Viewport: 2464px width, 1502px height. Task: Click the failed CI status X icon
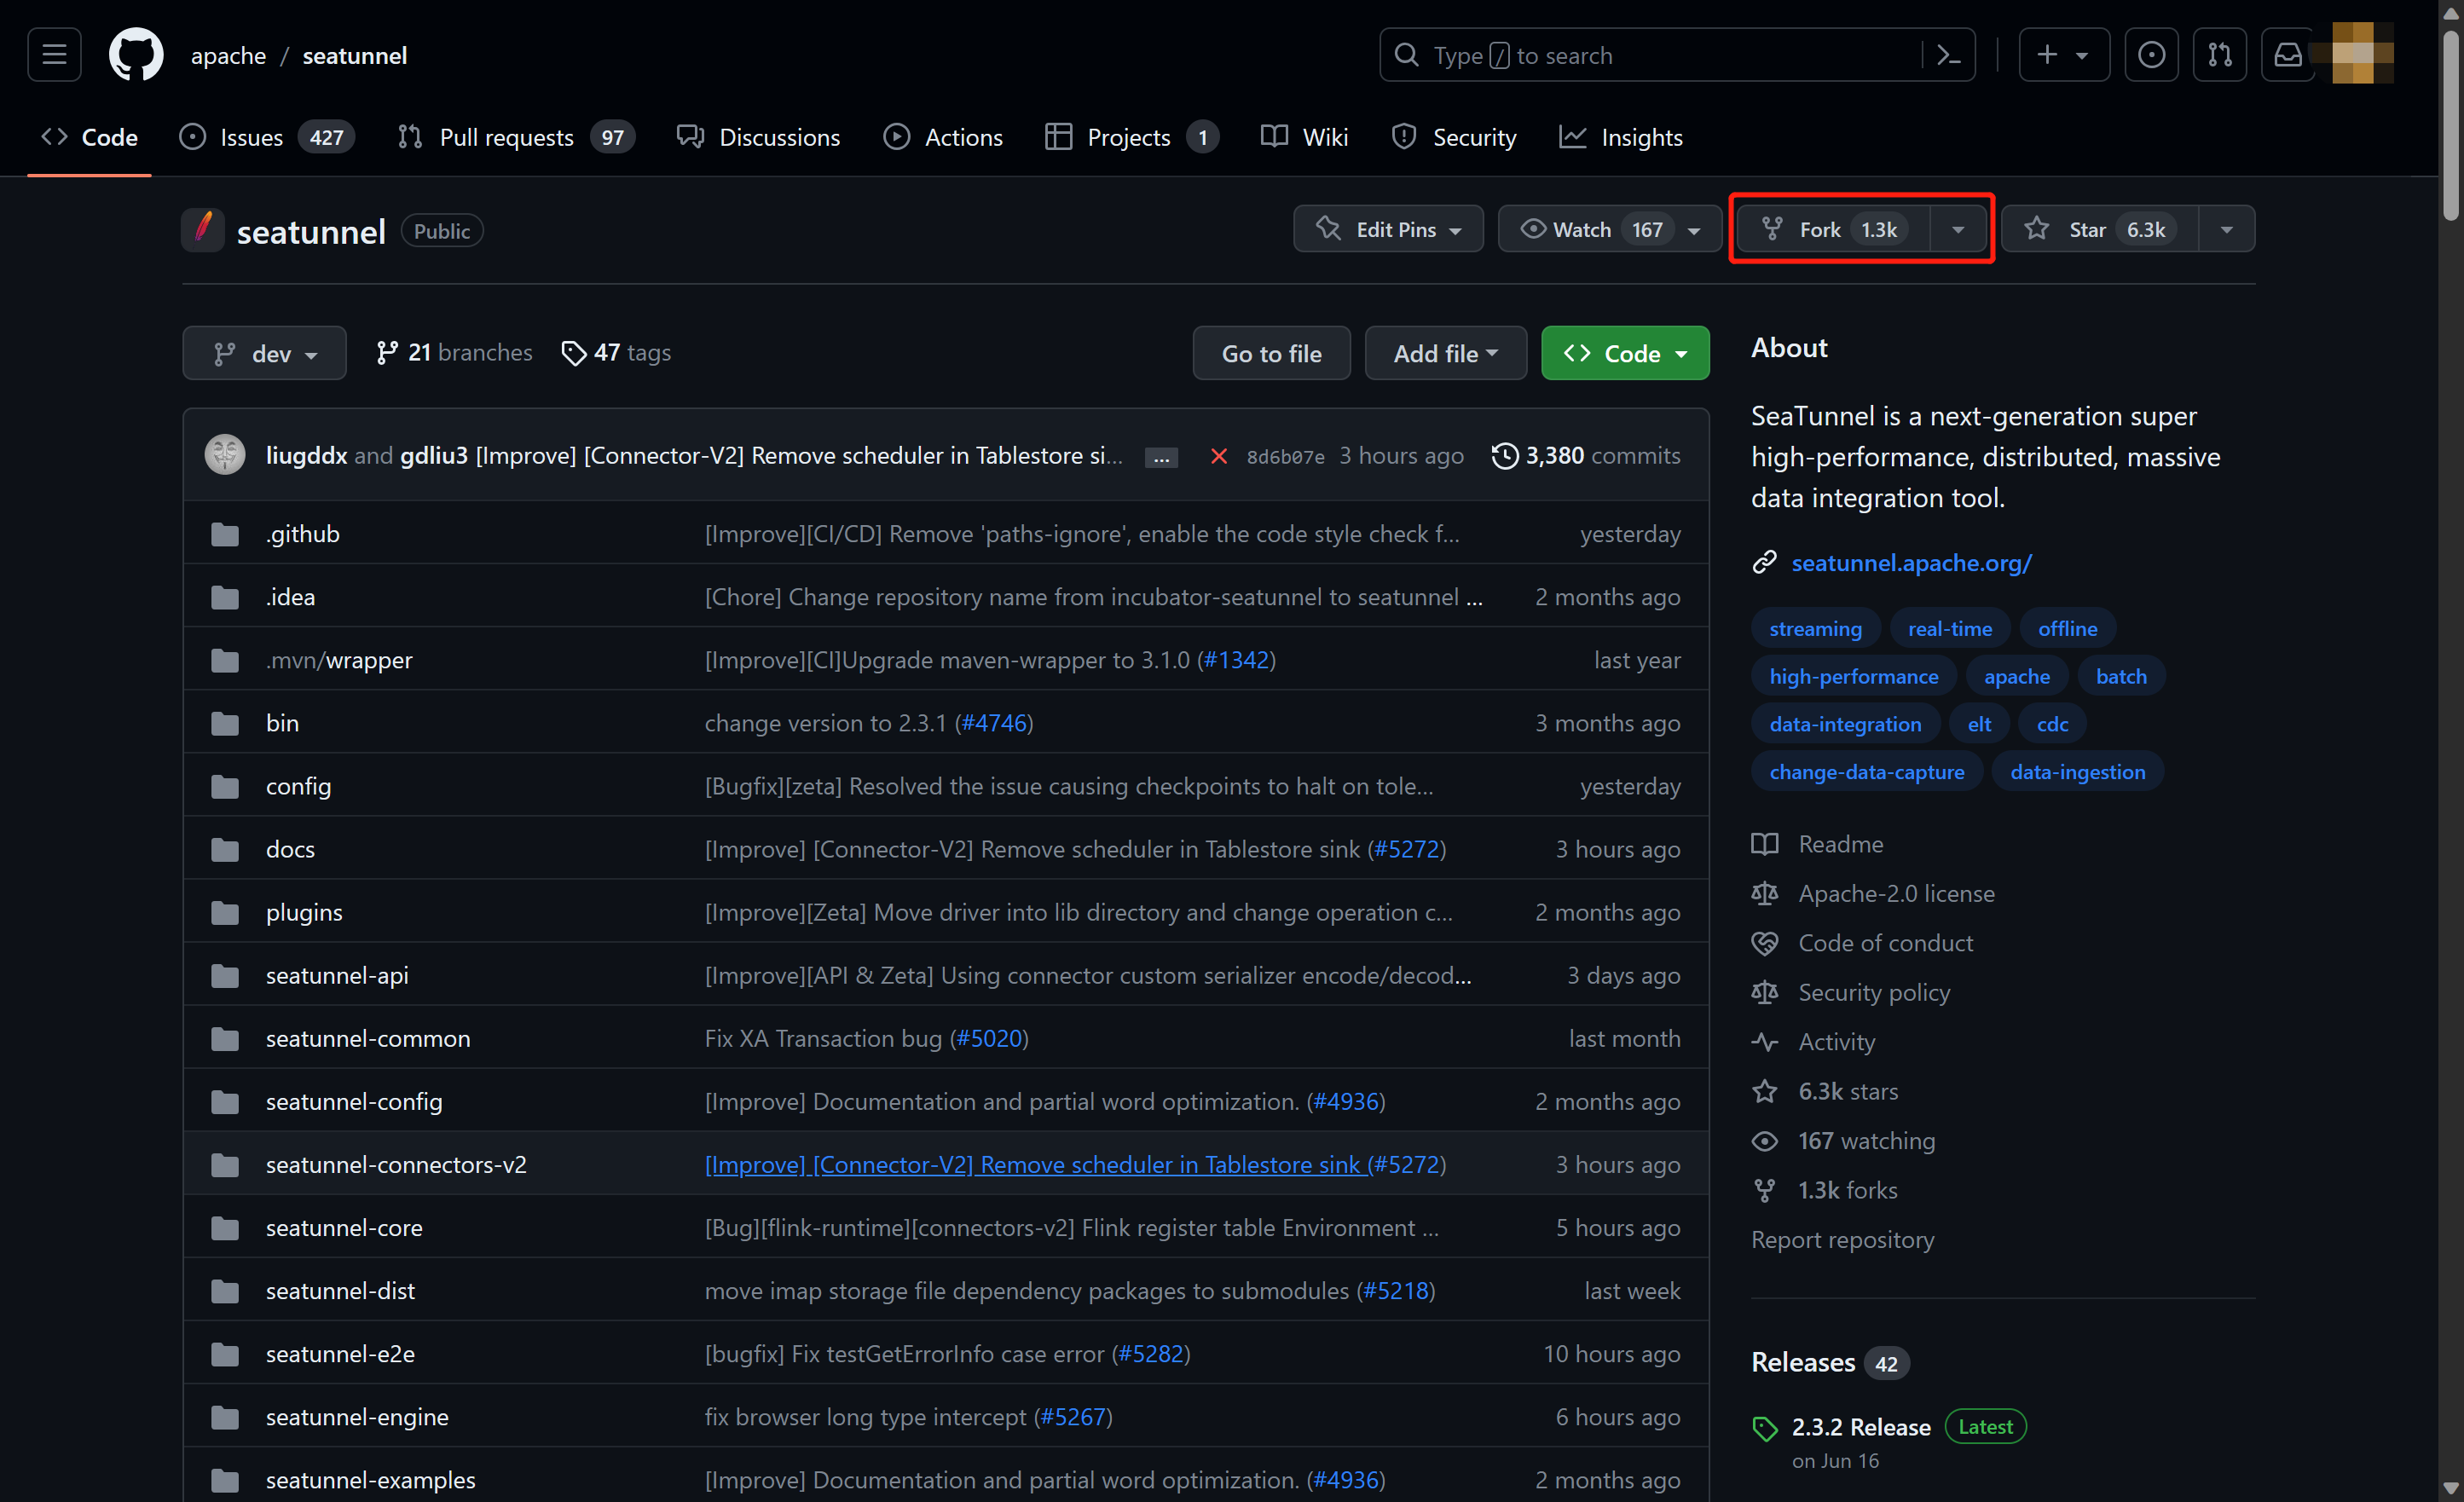coord(1218,456)
